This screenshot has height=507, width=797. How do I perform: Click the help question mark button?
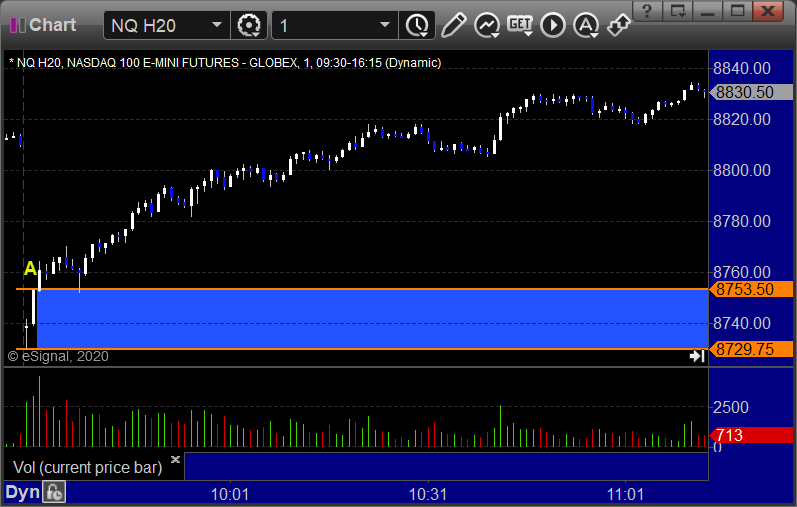[x=647, y=11]
